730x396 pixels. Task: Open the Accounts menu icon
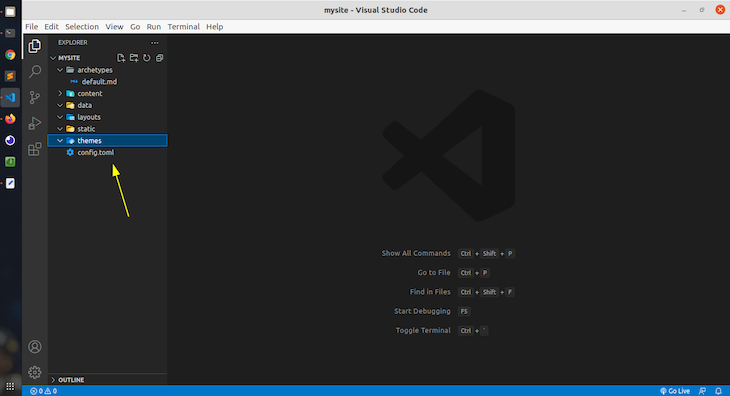pos(35,347)
